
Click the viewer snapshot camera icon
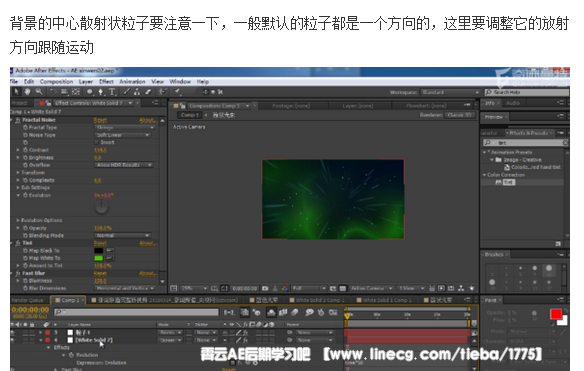click(x=265, y=288)
